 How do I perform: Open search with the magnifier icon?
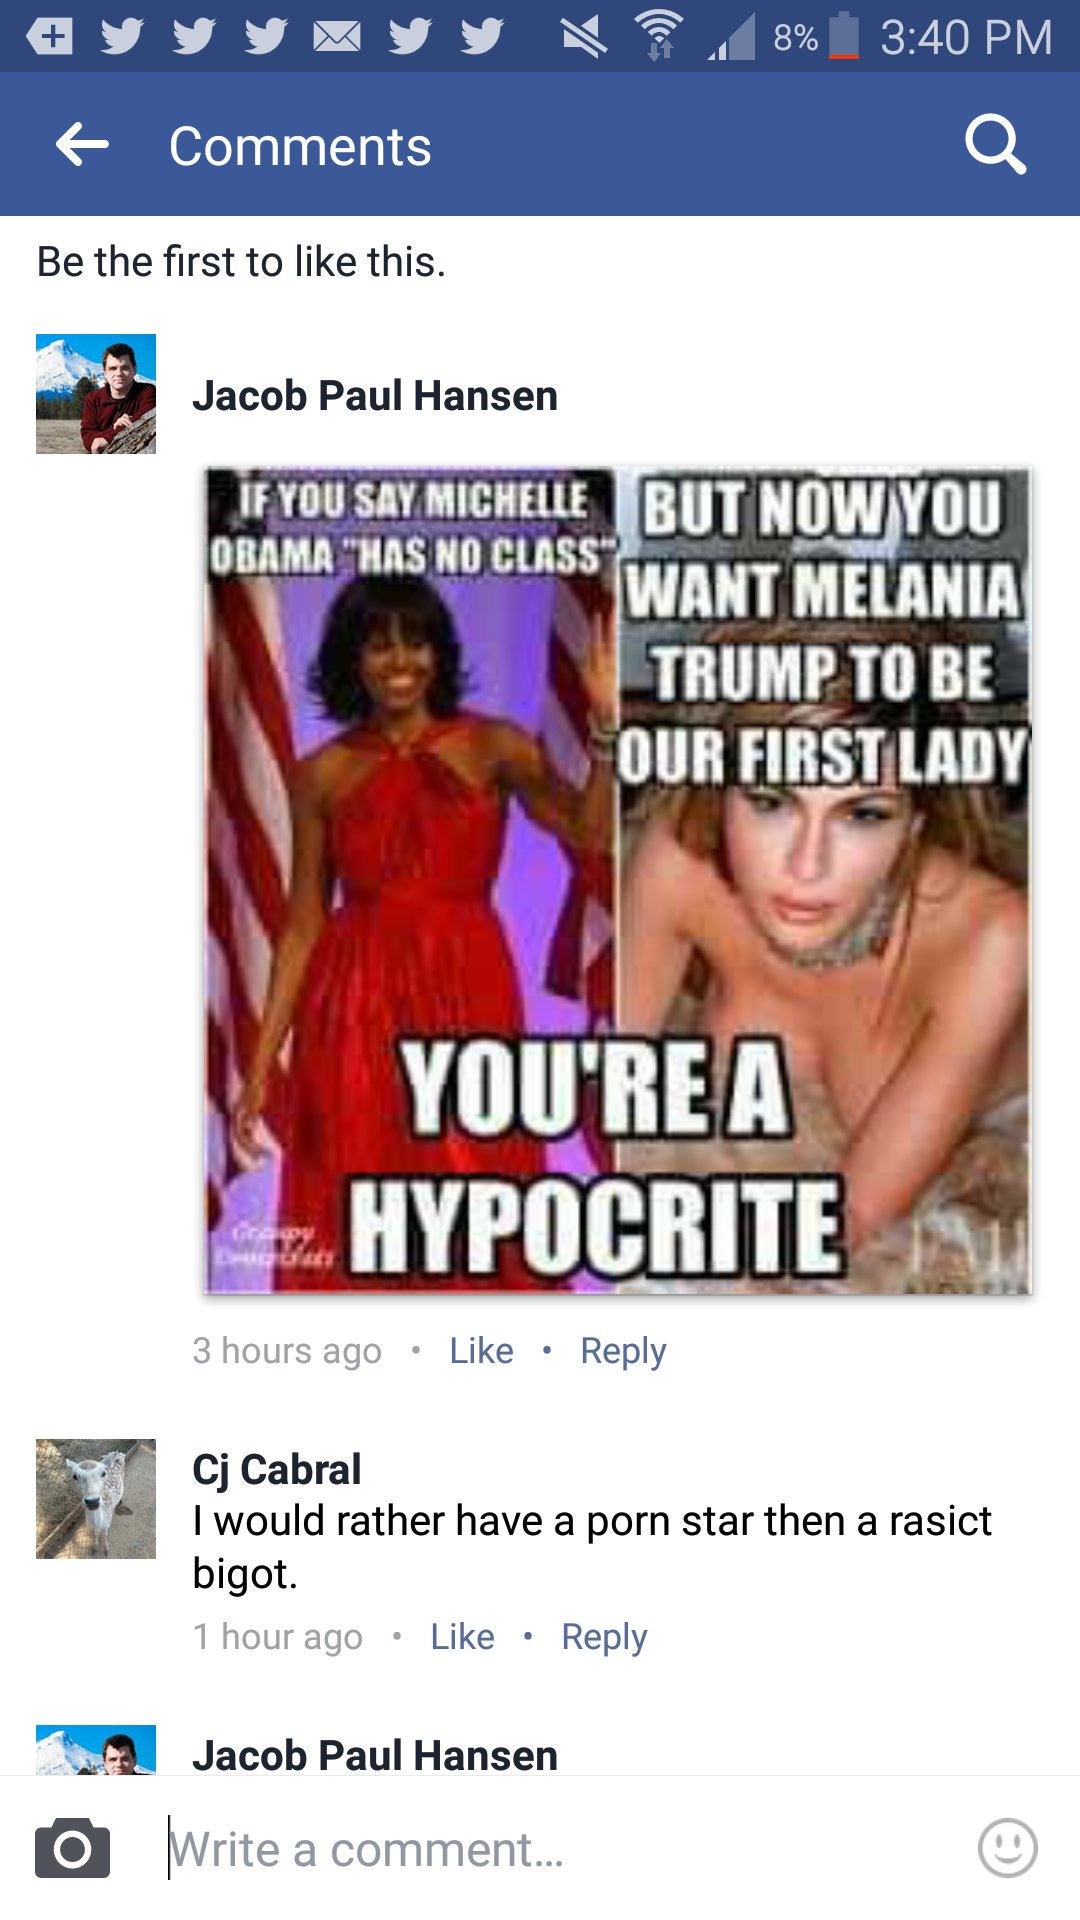(x=995, y=144)
